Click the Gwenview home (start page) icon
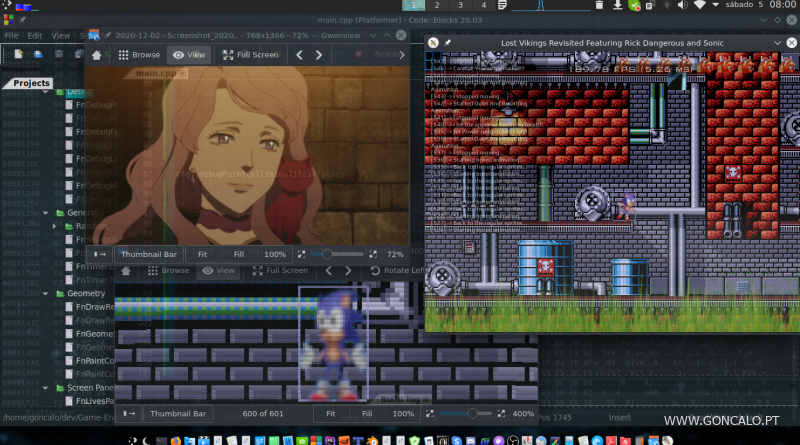This screenshot has width=800, height=445. click(96, 55)
